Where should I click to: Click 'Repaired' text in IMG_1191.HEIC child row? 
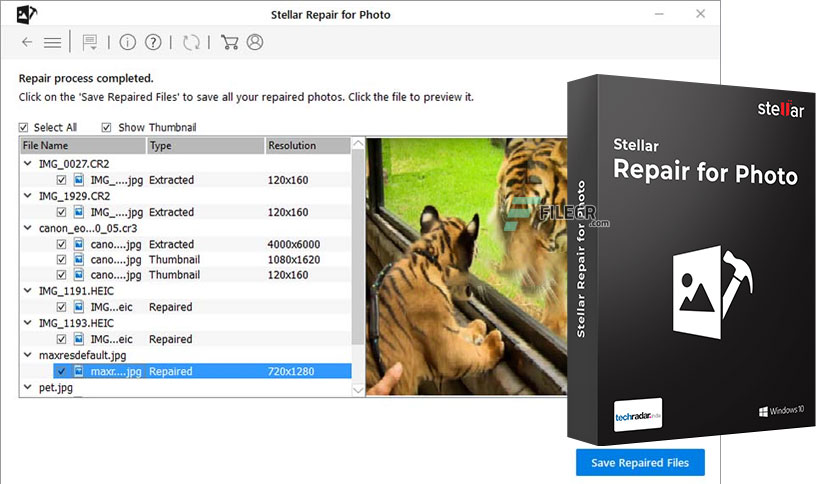pos(171,307)
